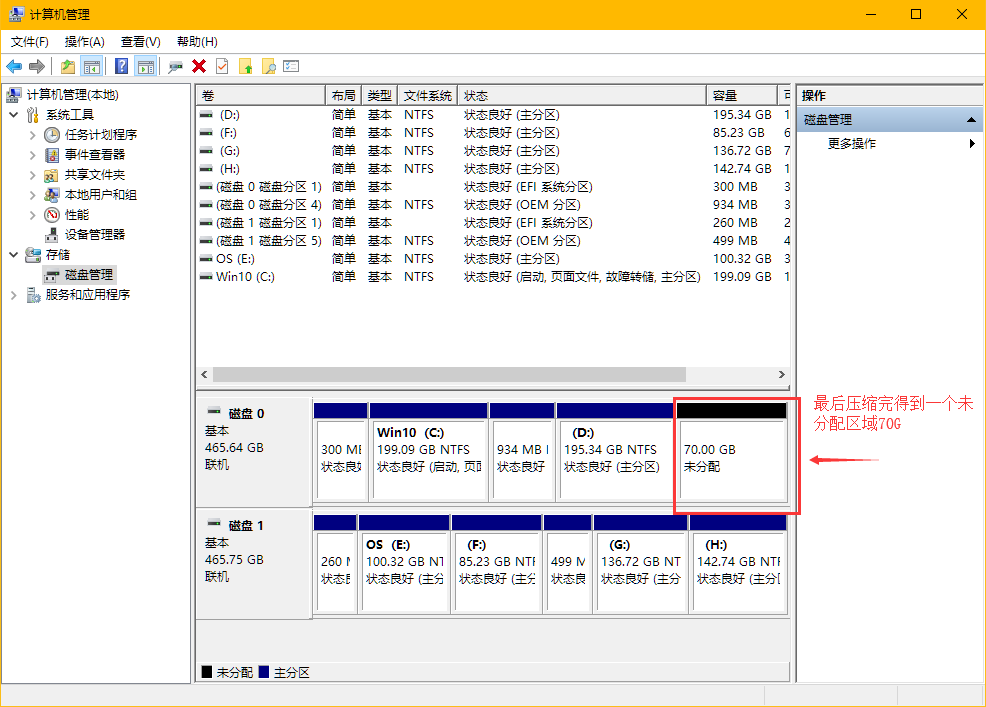The width and height of the screenshot is (986, 707).
Task: Click the 设备管理器 icon
Action: [52, 235]
